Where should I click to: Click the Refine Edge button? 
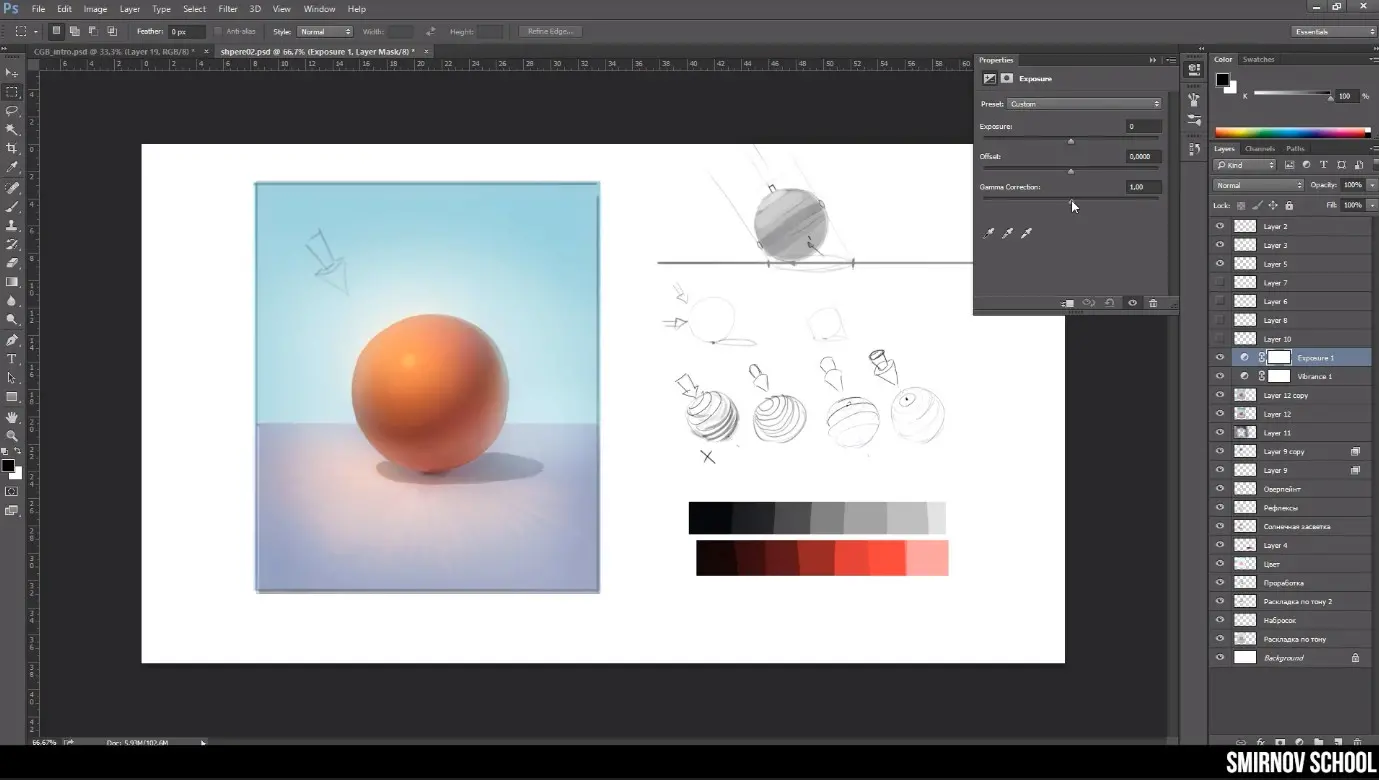click(549, 32)
